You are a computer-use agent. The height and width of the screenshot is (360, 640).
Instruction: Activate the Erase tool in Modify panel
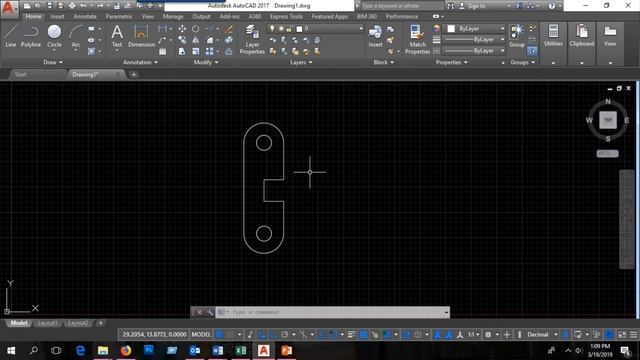(229, 29)
